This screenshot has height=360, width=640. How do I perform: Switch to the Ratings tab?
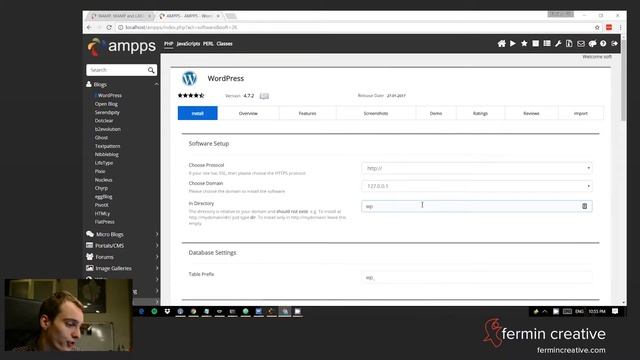(x=480, y=113)
